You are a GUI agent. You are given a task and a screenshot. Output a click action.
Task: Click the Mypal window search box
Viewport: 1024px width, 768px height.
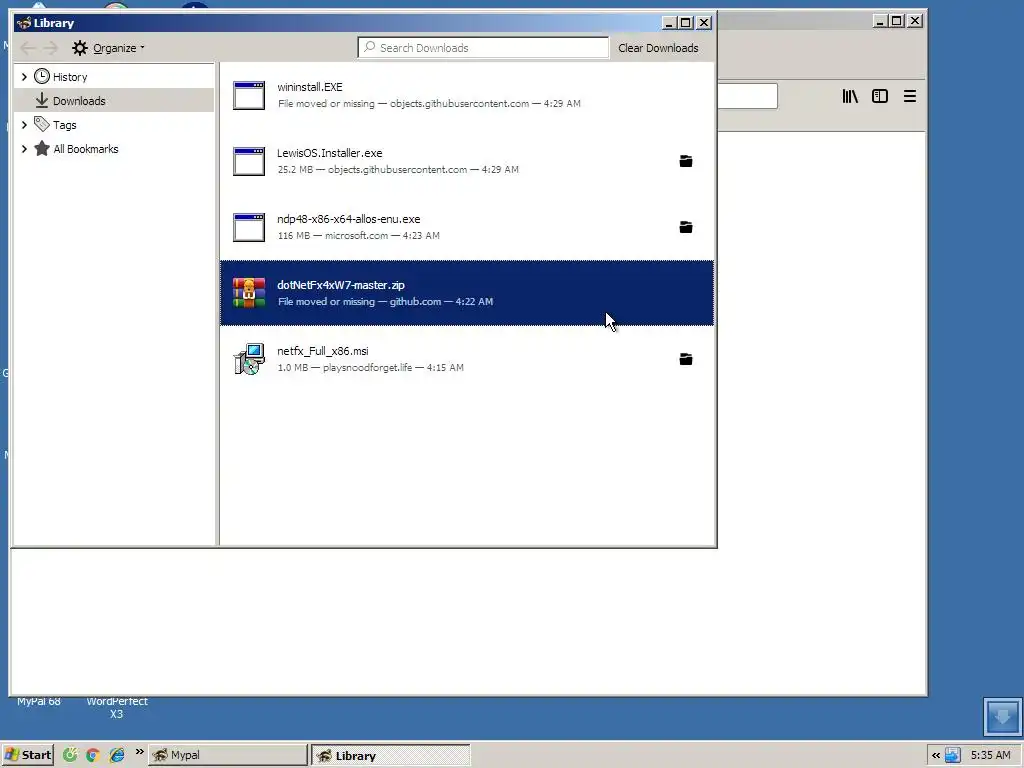pyautogui.click(x=747, y=96)
